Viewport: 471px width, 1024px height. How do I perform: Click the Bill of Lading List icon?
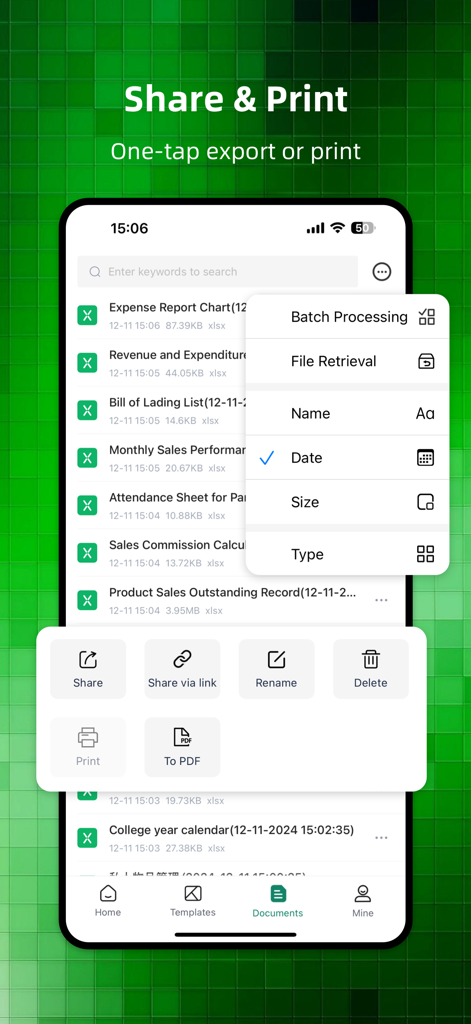pos(87,410)
